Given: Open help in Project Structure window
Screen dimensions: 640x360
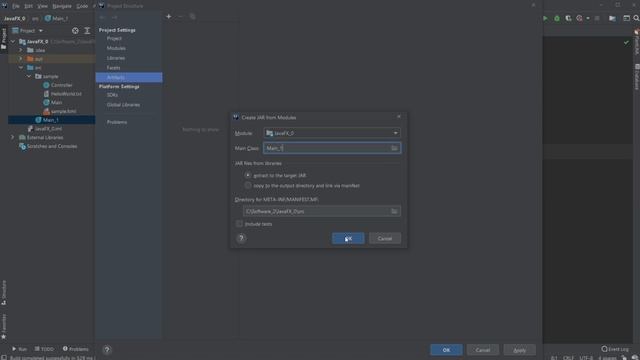Looking at the screenshot, I should 107,350.
